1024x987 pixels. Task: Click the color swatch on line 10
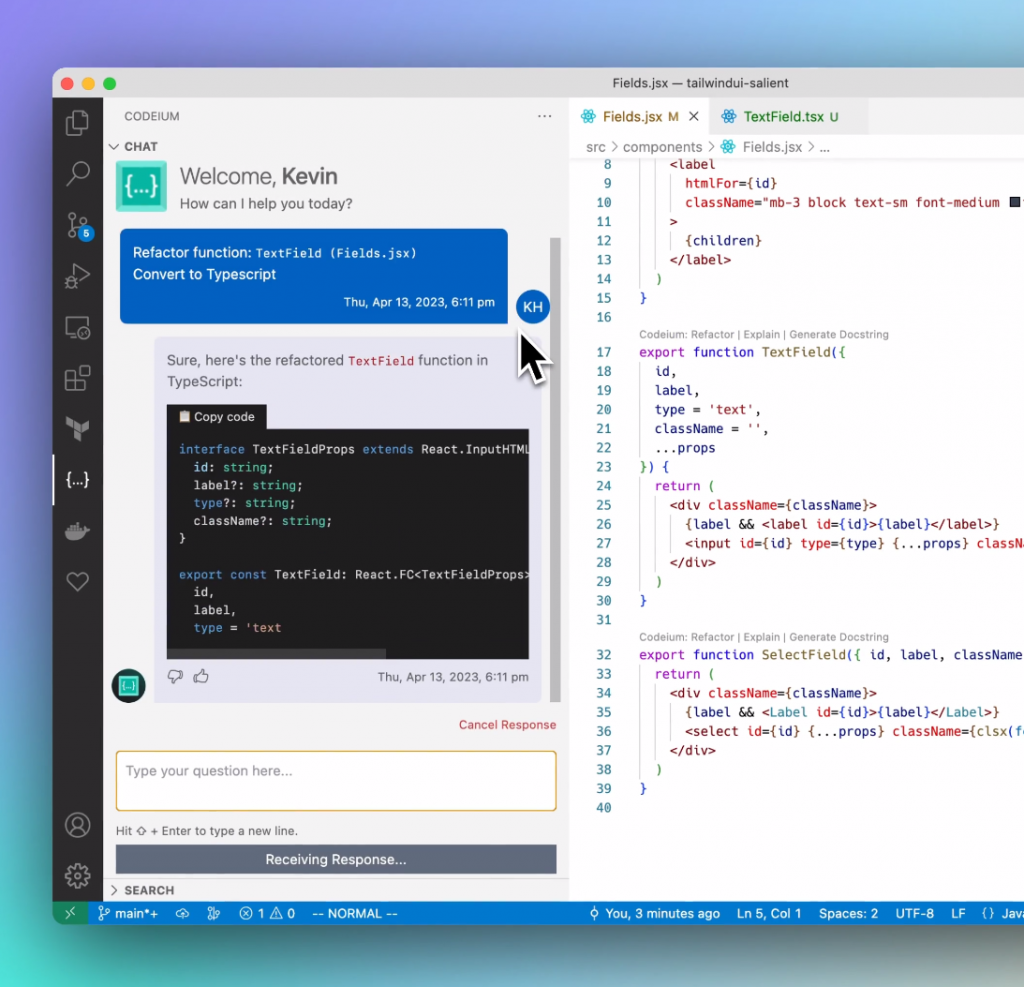pos(1014,202)
